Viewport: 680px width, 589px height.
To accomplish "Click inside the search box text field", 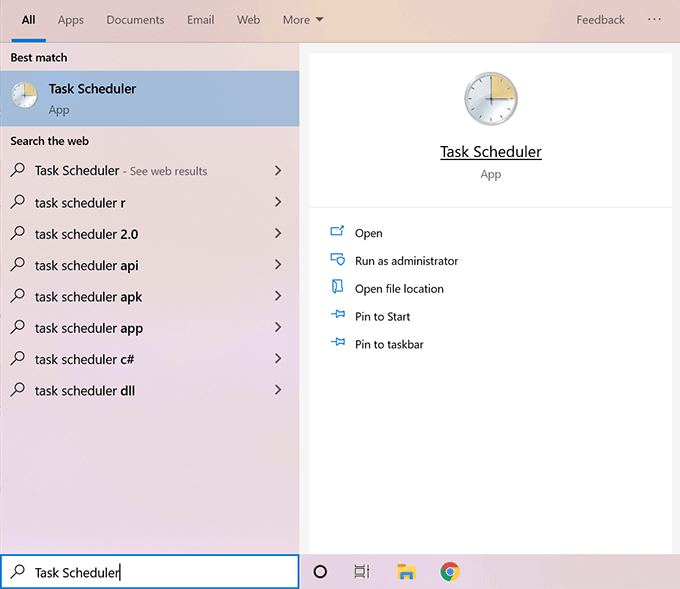I will [150, 572].
